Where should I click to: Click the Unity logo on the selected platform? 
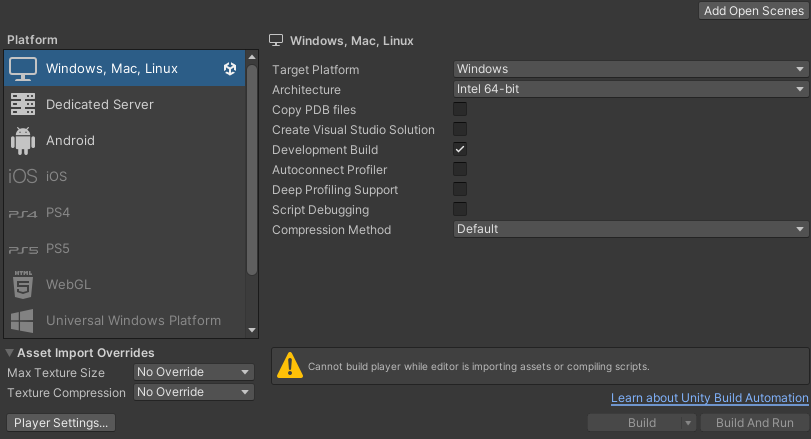(230, 69)
